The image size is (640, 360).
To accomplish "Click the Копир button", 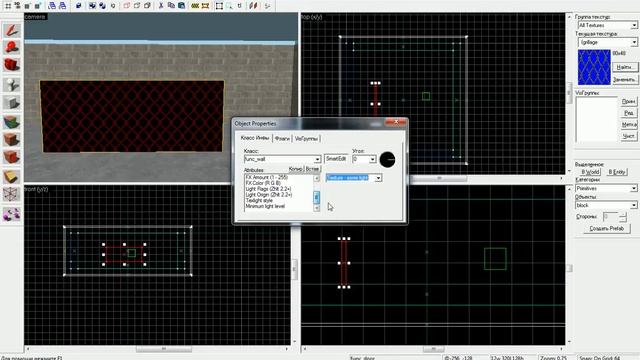I will tap(296, 169).
